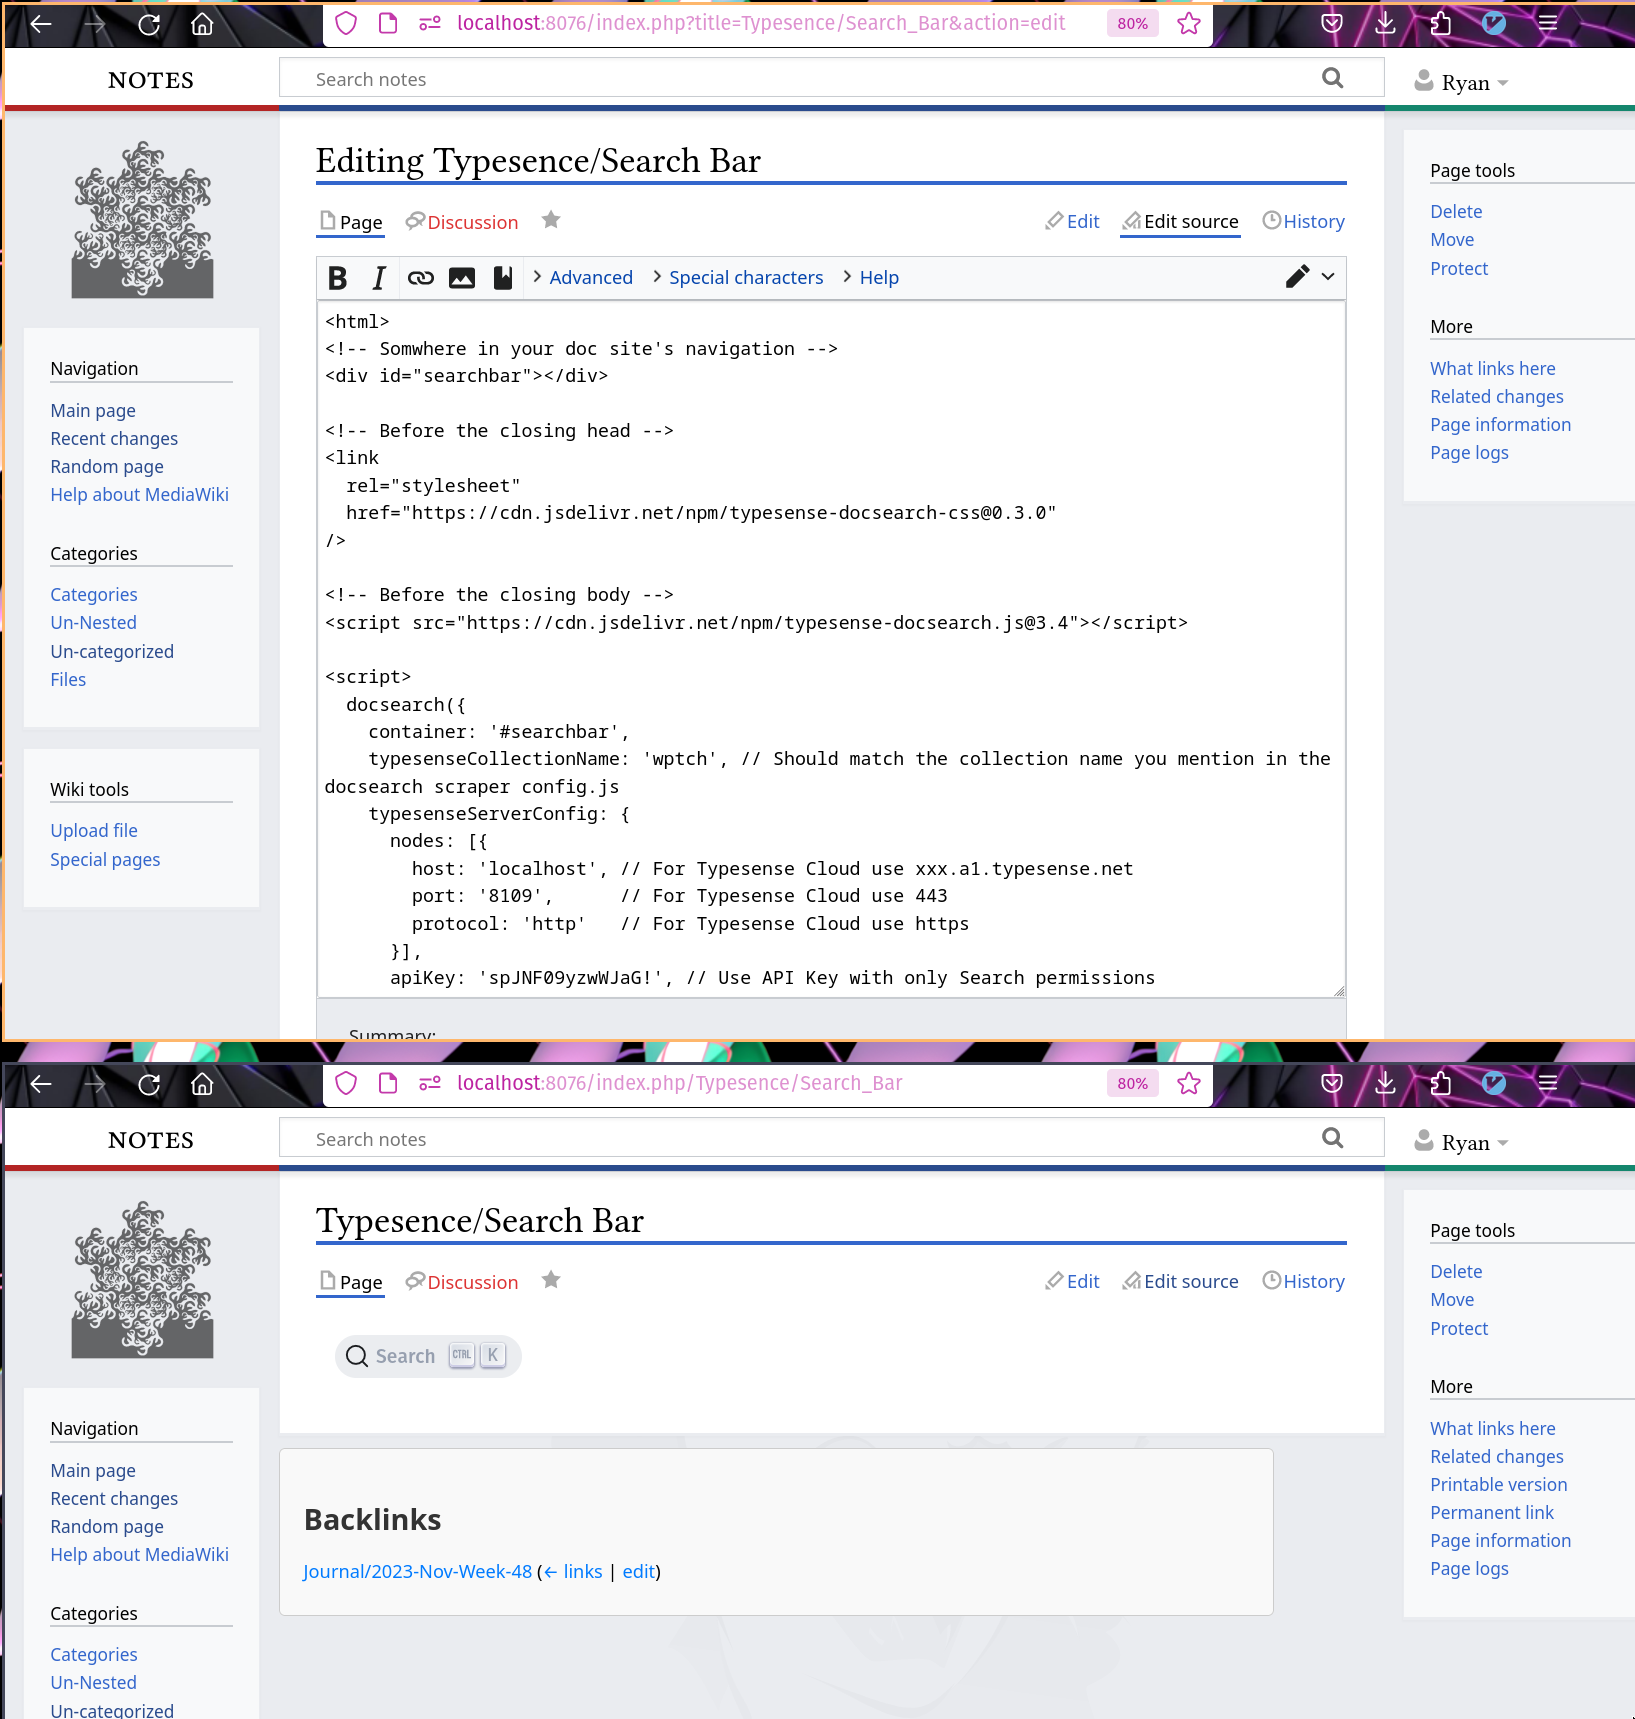Open the downloads panel in top browser
1635x1719 pixels.
pos(1385,23)
